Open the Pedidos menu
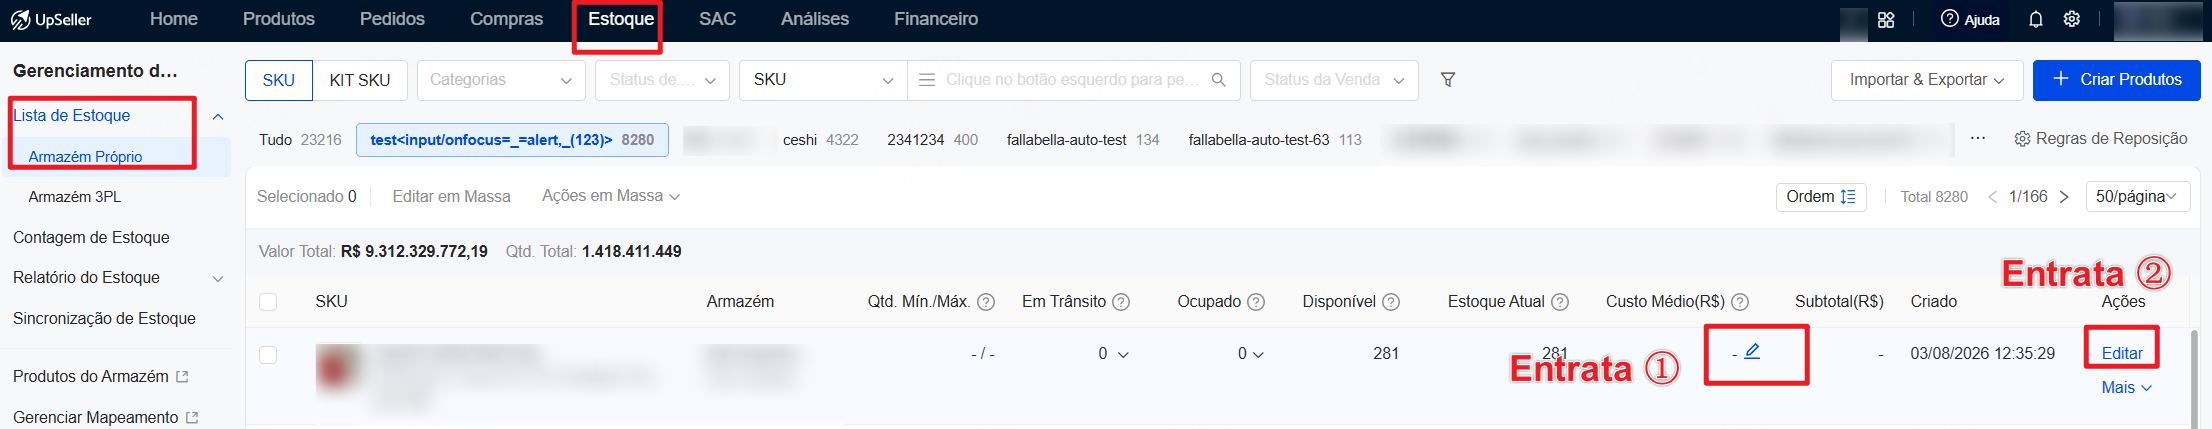This screenshot has width=2212, height=429. [x=392, y=19]
